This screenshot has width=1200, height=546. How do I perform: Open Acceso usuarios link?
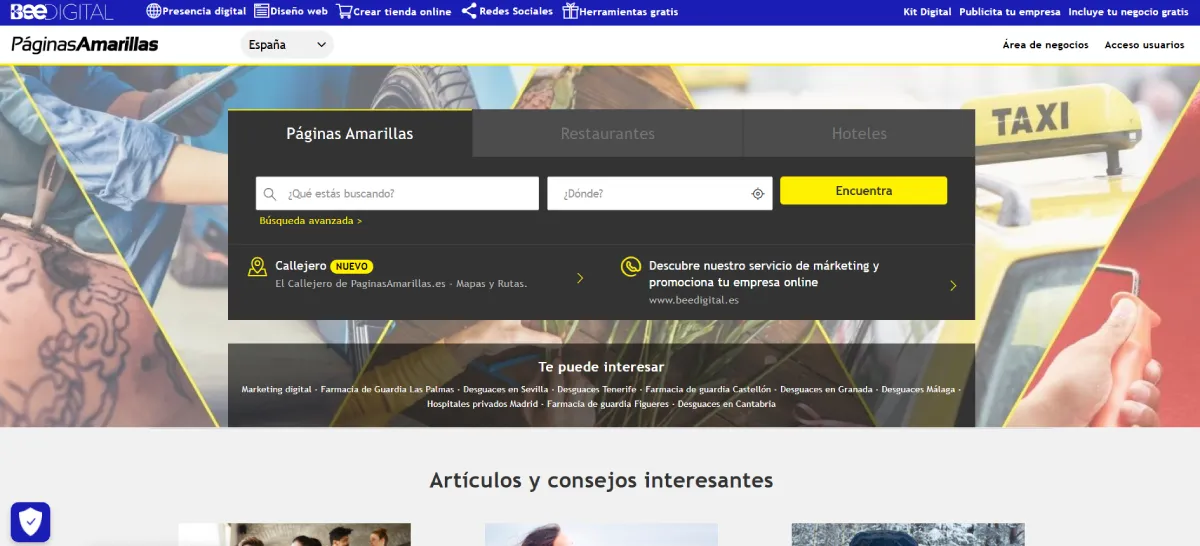[x=1144, y=45]
